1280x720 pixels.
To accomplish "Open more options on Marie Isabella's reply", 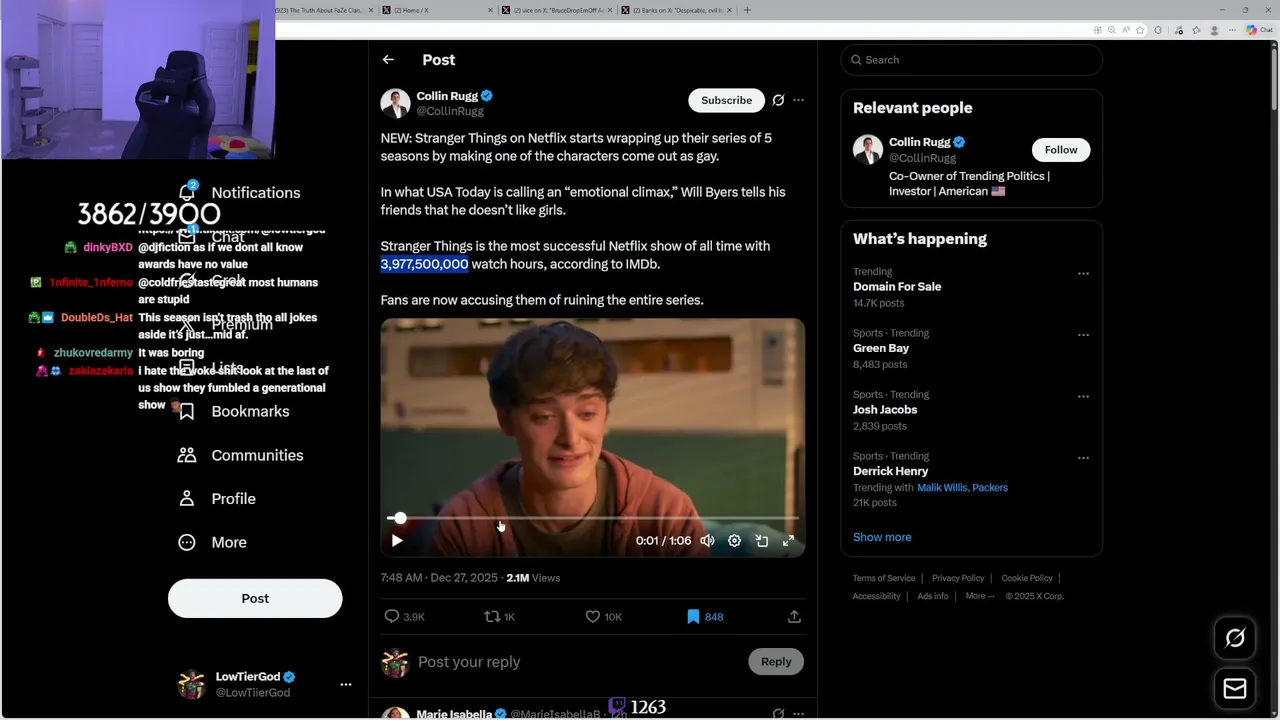I will (798, 714).
